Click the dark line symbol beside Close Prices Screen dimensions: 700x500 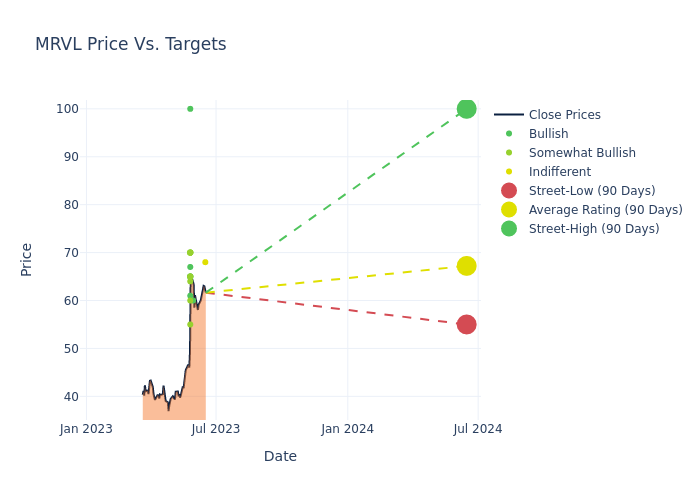tap(509, 115)
